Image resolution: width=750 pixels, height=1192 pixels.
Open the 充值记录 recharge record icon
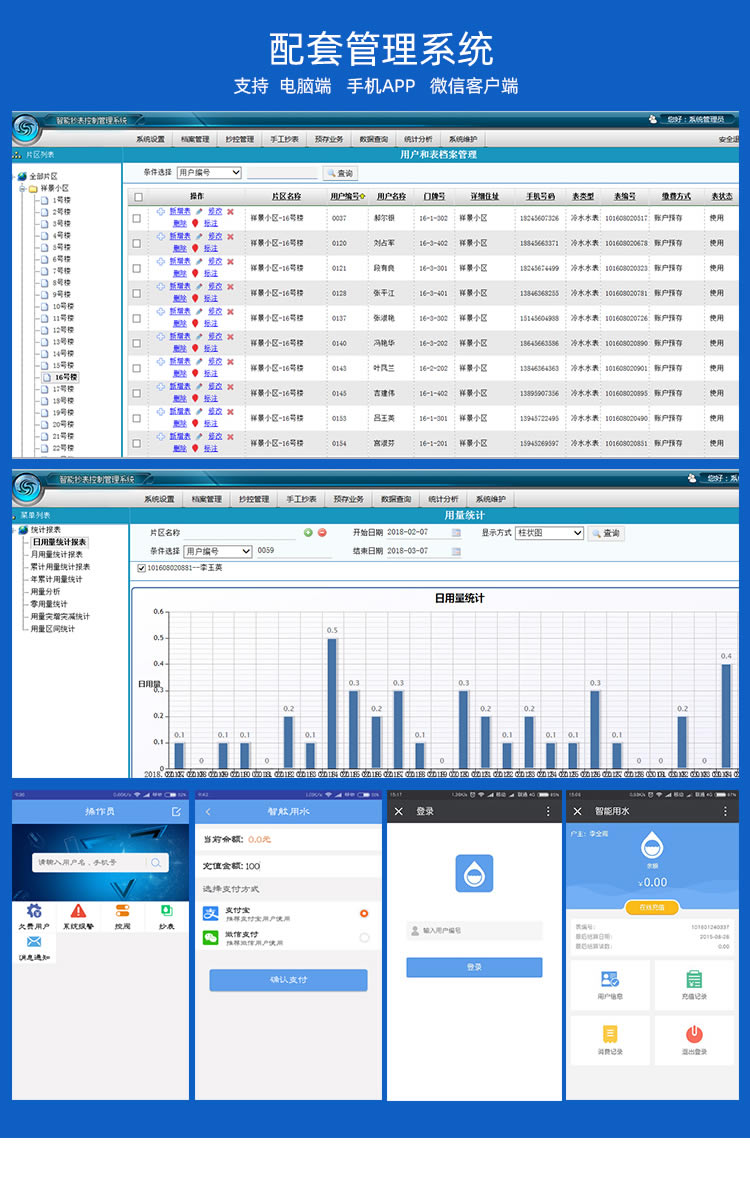tap(693, 980)
